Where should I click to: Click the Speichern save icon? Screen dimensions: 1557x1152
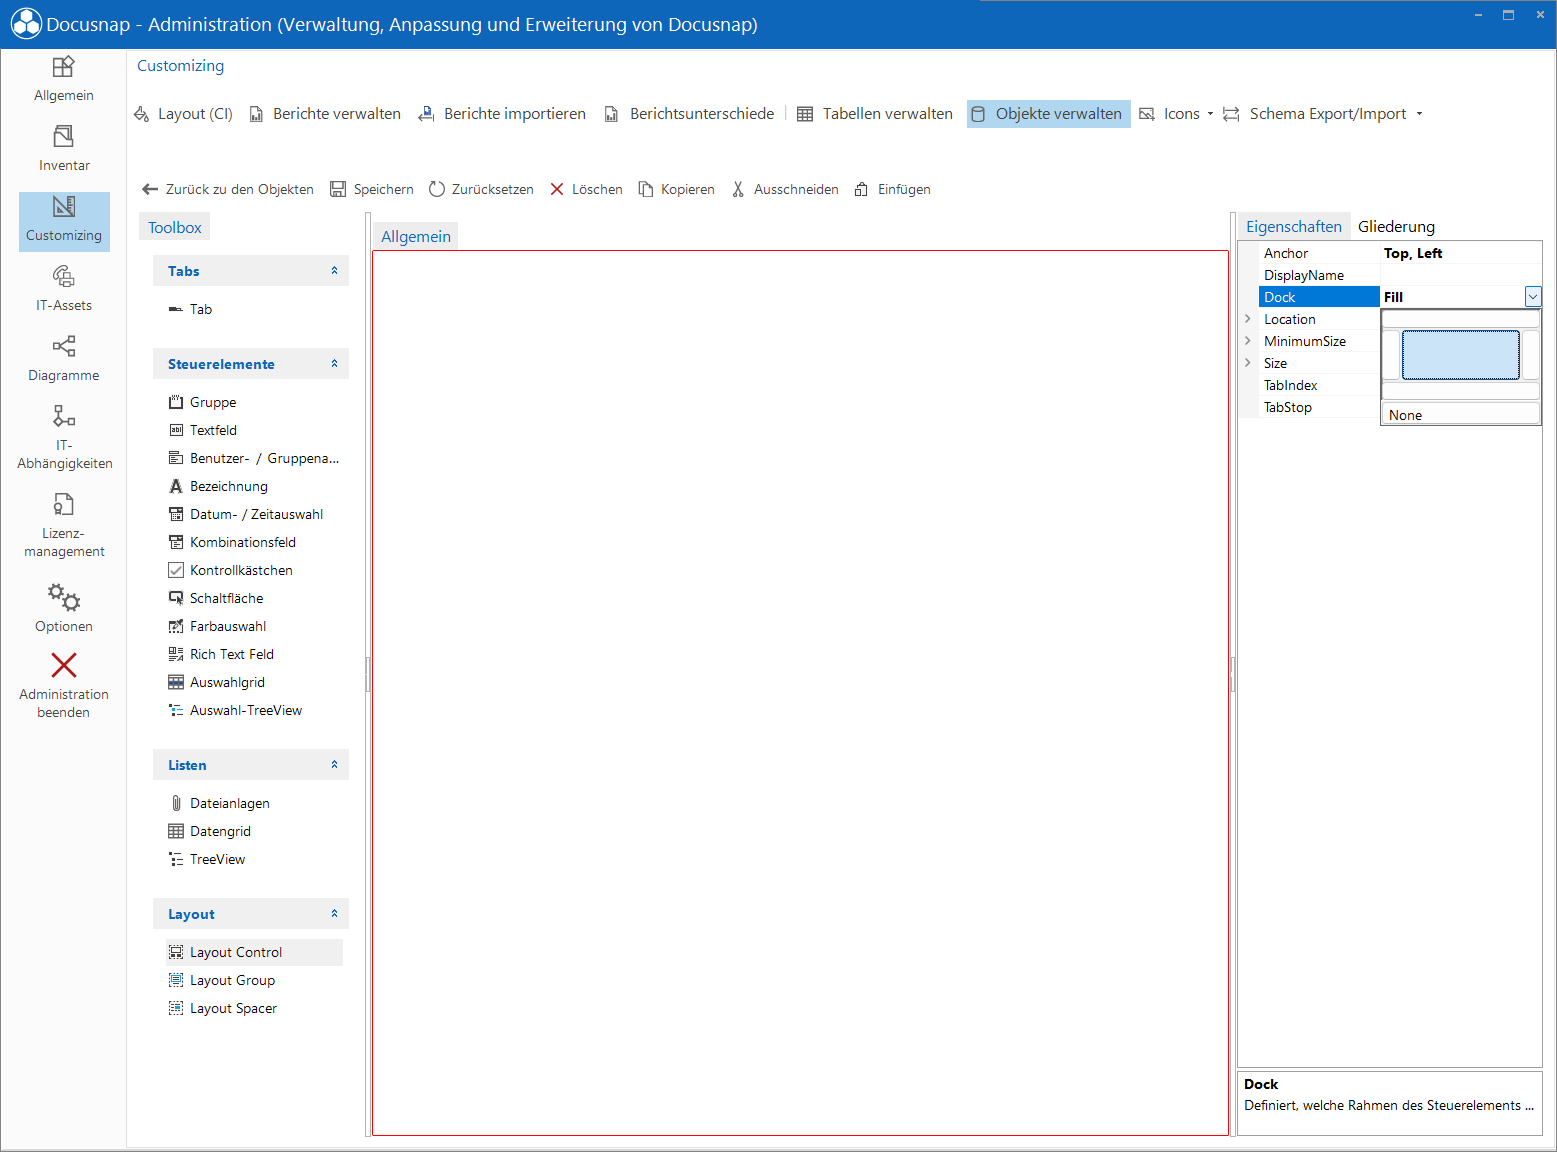click(x=338, y=189)
